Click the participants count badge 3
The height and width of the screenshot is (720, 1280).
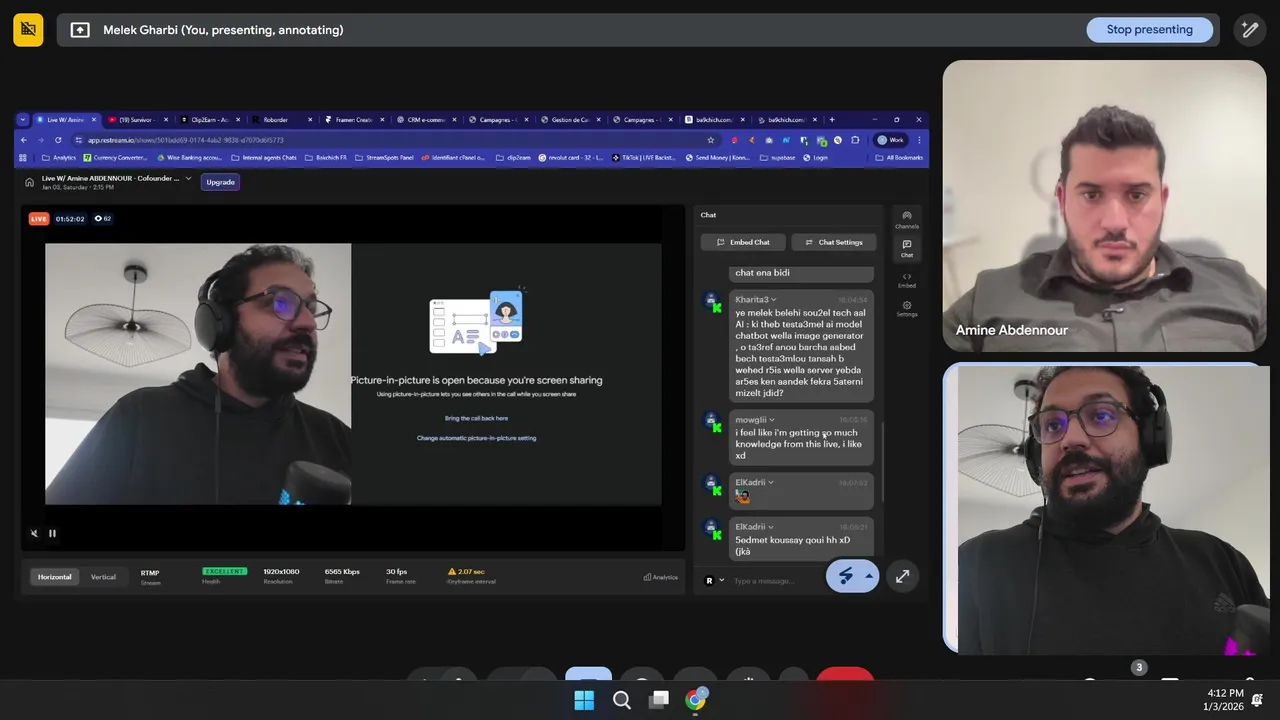coord(1138,667)
